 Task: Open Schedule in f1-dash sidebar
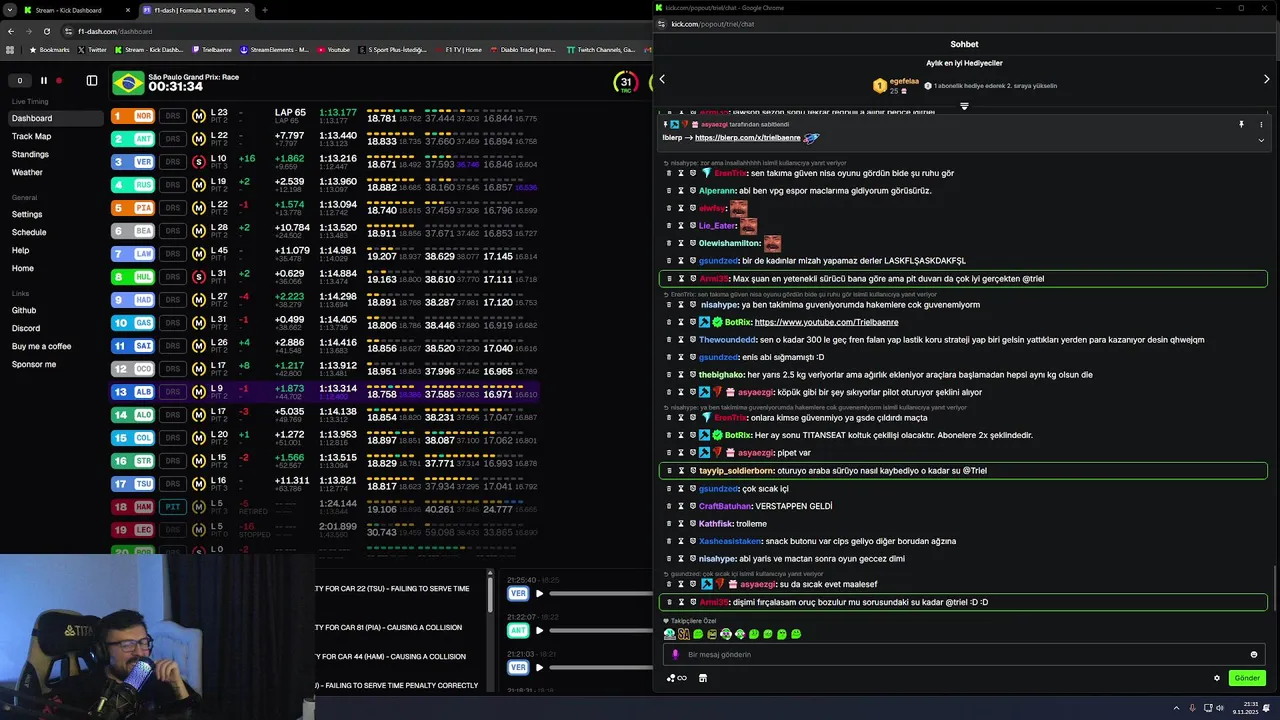click(x=29, y=232)
